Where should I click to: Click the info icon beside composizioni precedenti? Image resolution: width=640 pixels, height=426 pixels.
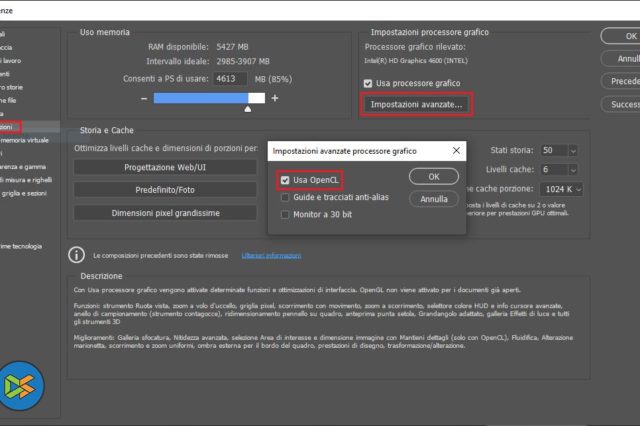pyautogui.click(x=76, y=255)
